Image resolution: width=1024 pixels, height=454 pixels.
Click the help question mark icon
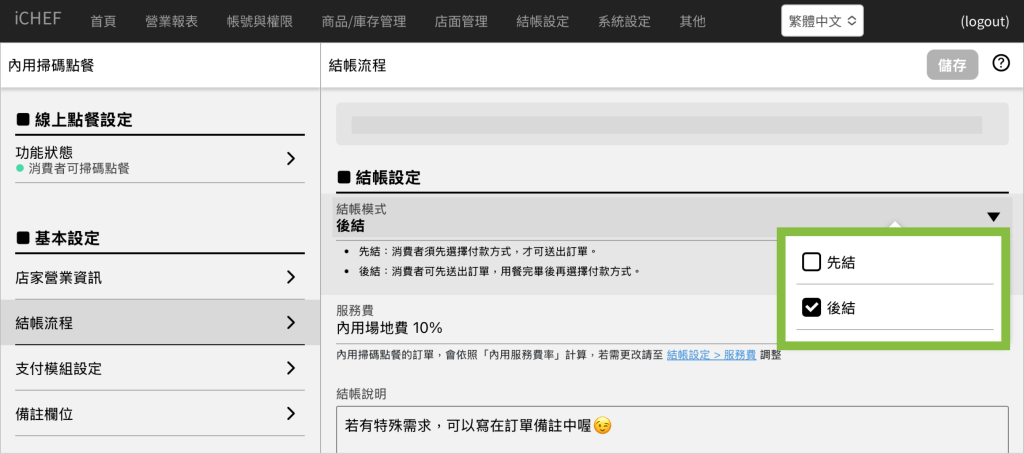coord(1000,64)
